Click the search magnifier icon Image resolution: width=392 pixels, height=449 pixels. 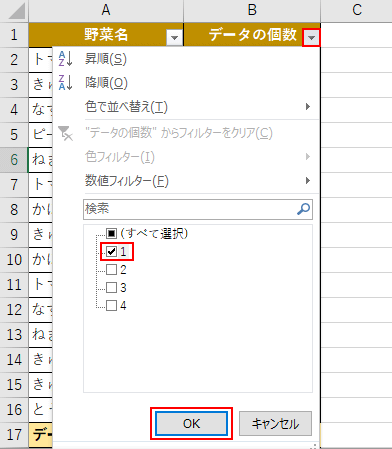303,209
